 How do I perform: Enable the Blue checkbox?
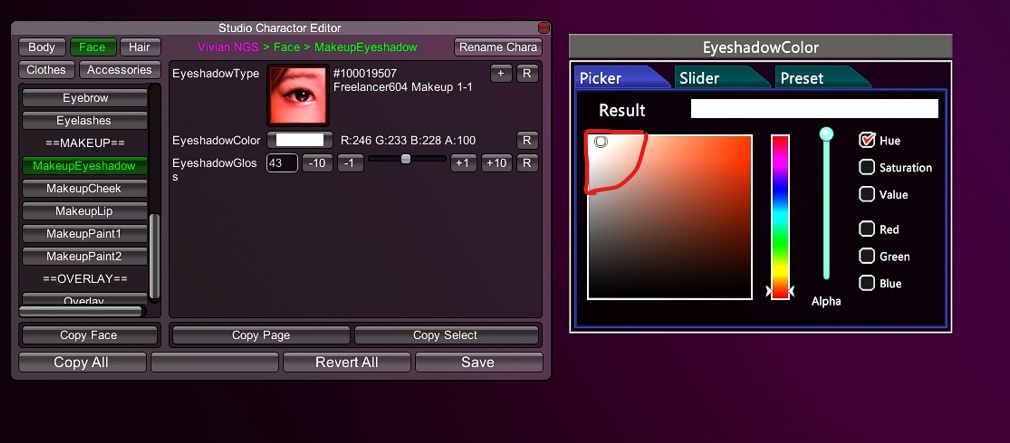click(867, 283)
